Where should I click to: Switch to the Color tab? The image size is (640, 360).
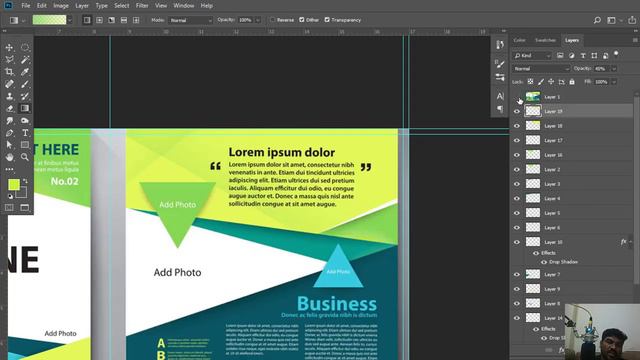tap(520, 40)
